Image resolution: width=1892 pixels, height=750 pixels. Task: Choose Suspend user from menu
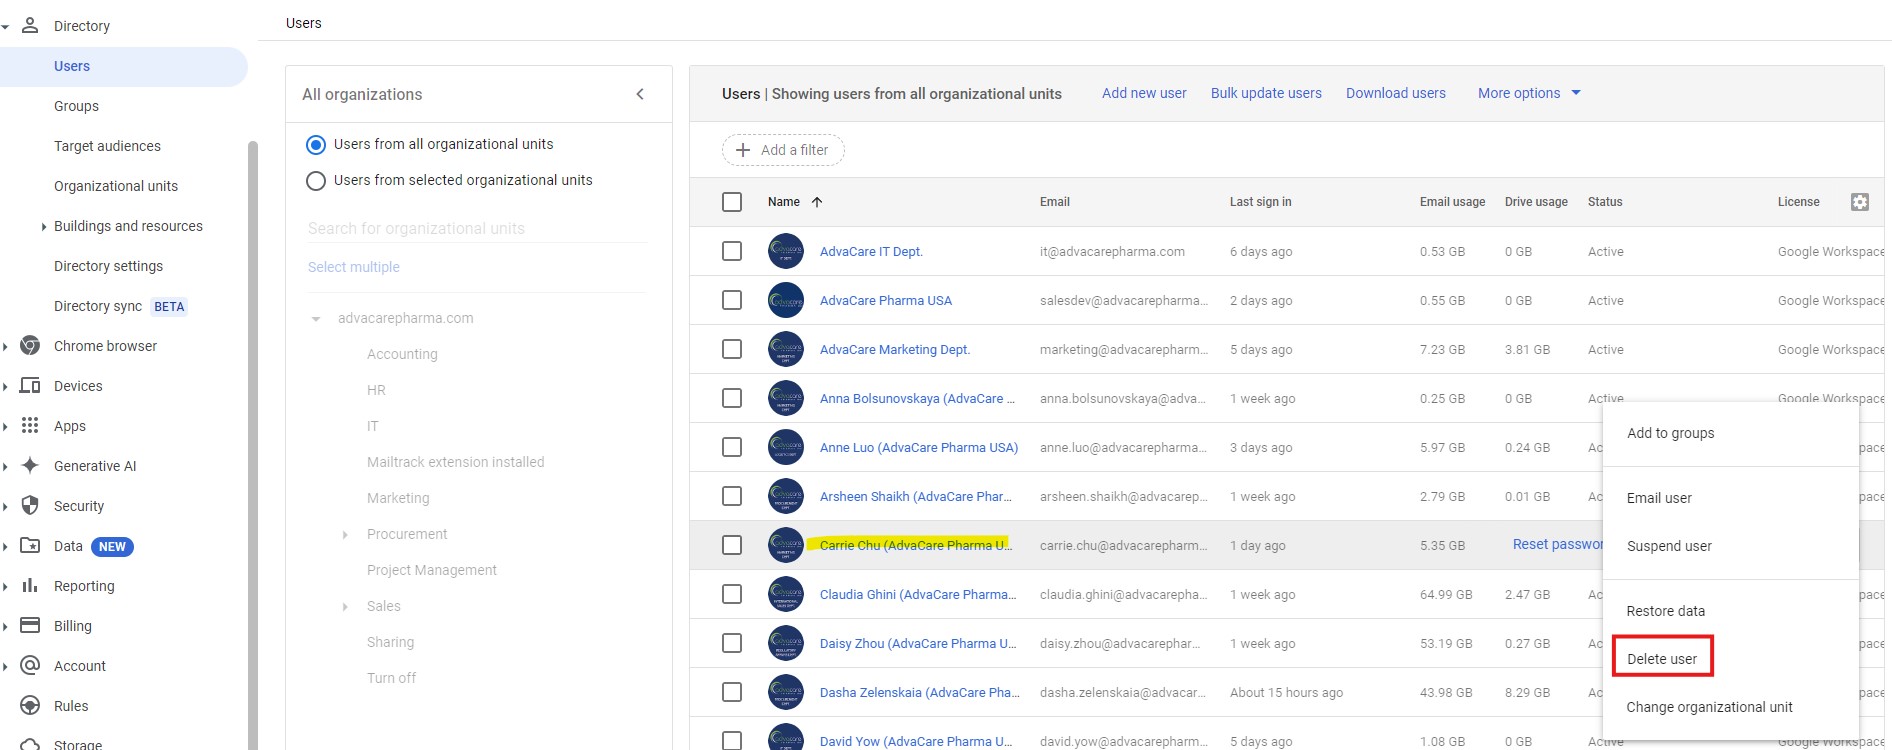tap(1730, 546)
